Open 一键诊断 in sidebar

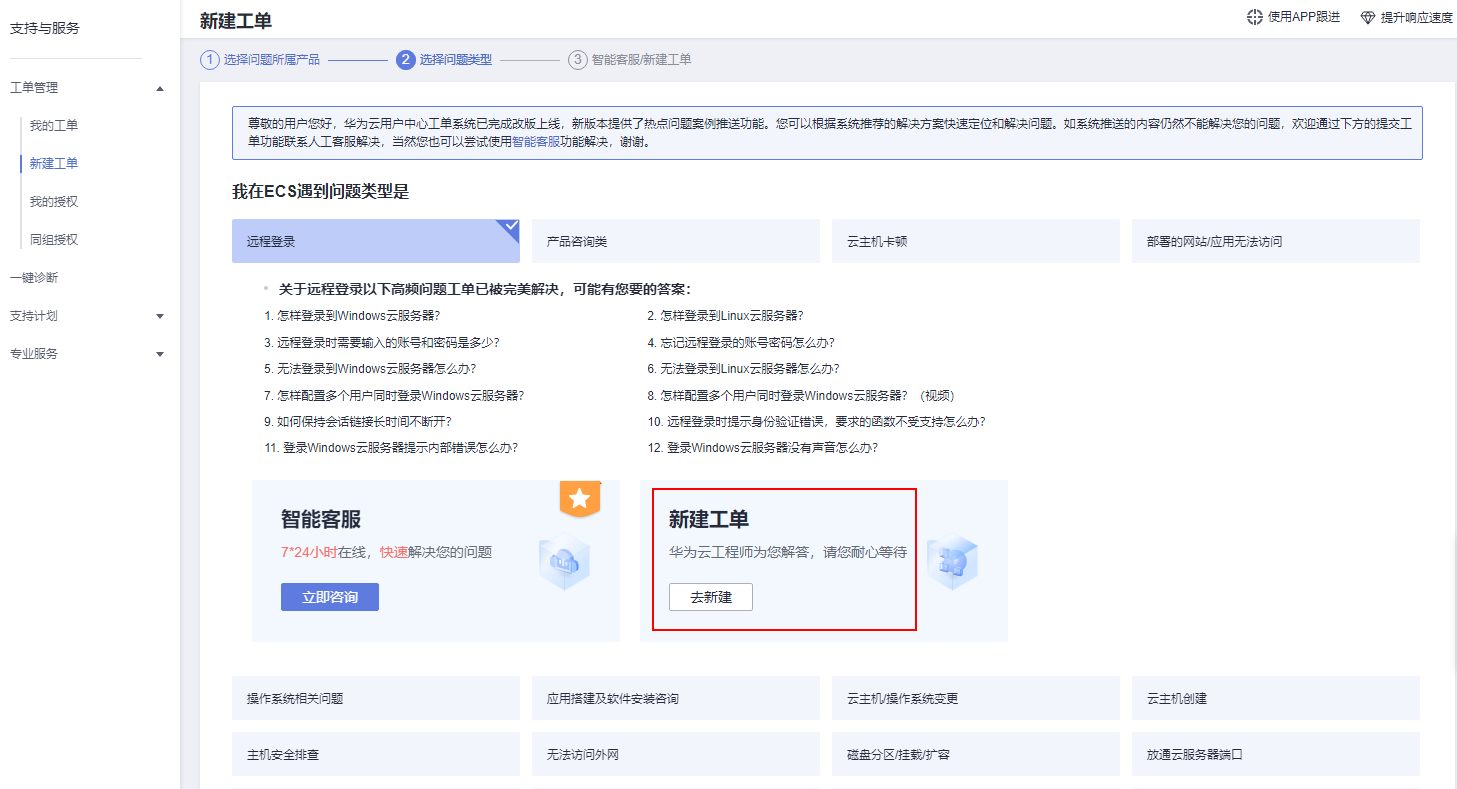[34, 278]
